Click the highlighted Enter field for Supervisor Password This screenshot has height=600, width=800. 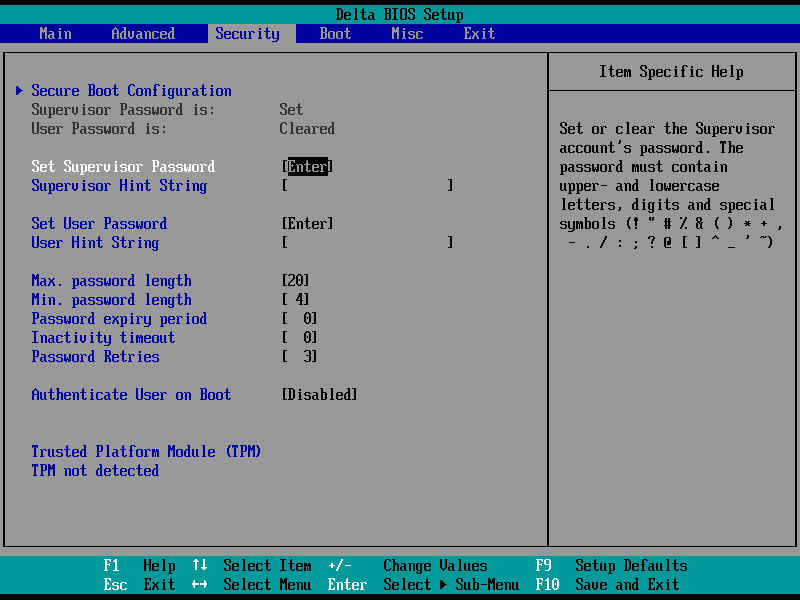click(x=307, y=166)
